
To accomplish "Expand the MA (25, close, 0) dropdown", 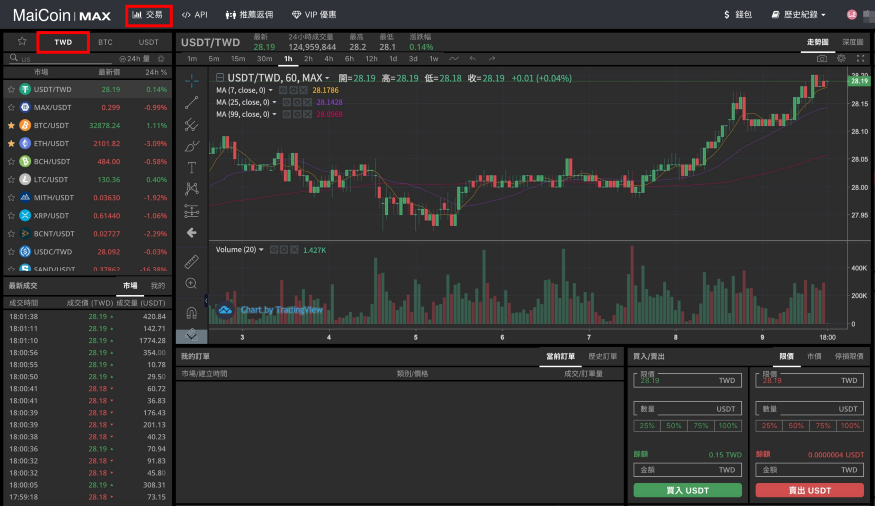I will pyautogui.click(x=274, y=102).
